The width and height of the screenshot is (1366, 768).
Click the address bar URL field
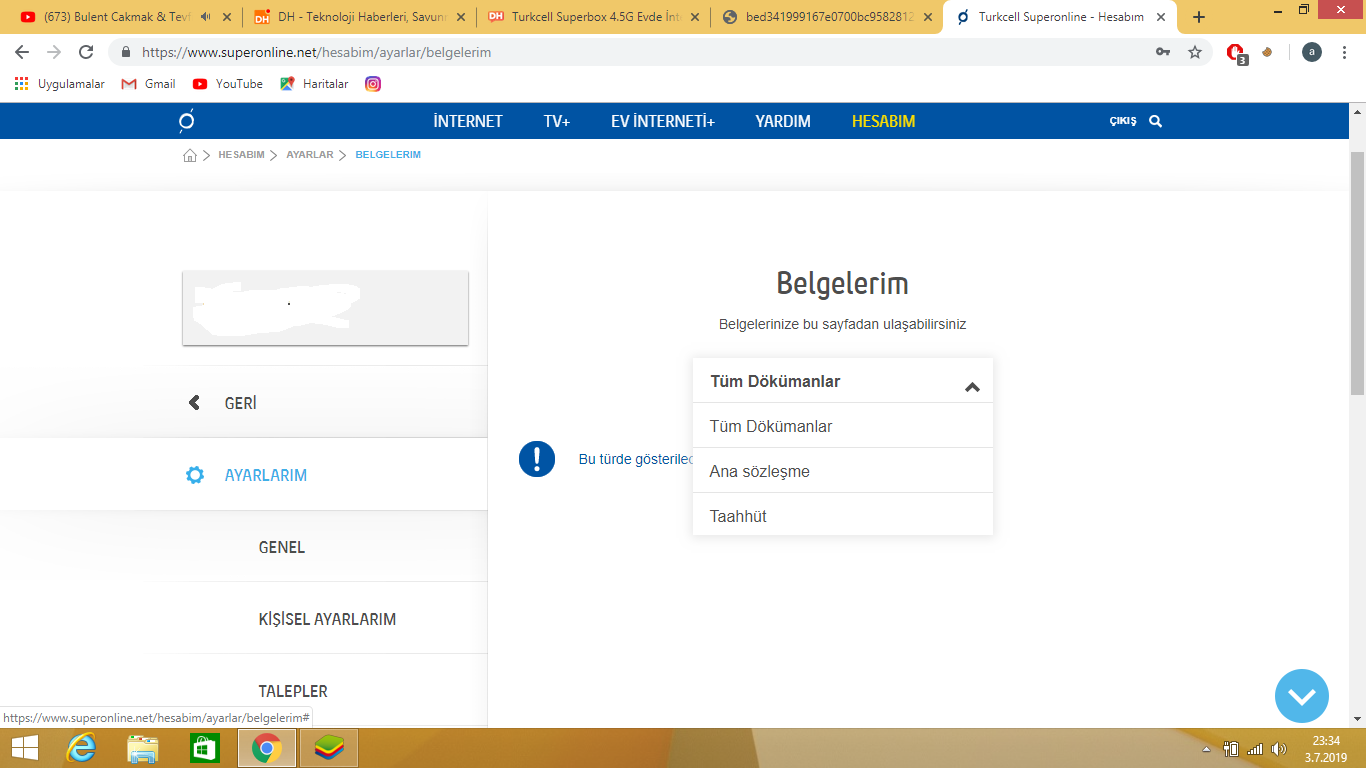click(x=640, y=52)
